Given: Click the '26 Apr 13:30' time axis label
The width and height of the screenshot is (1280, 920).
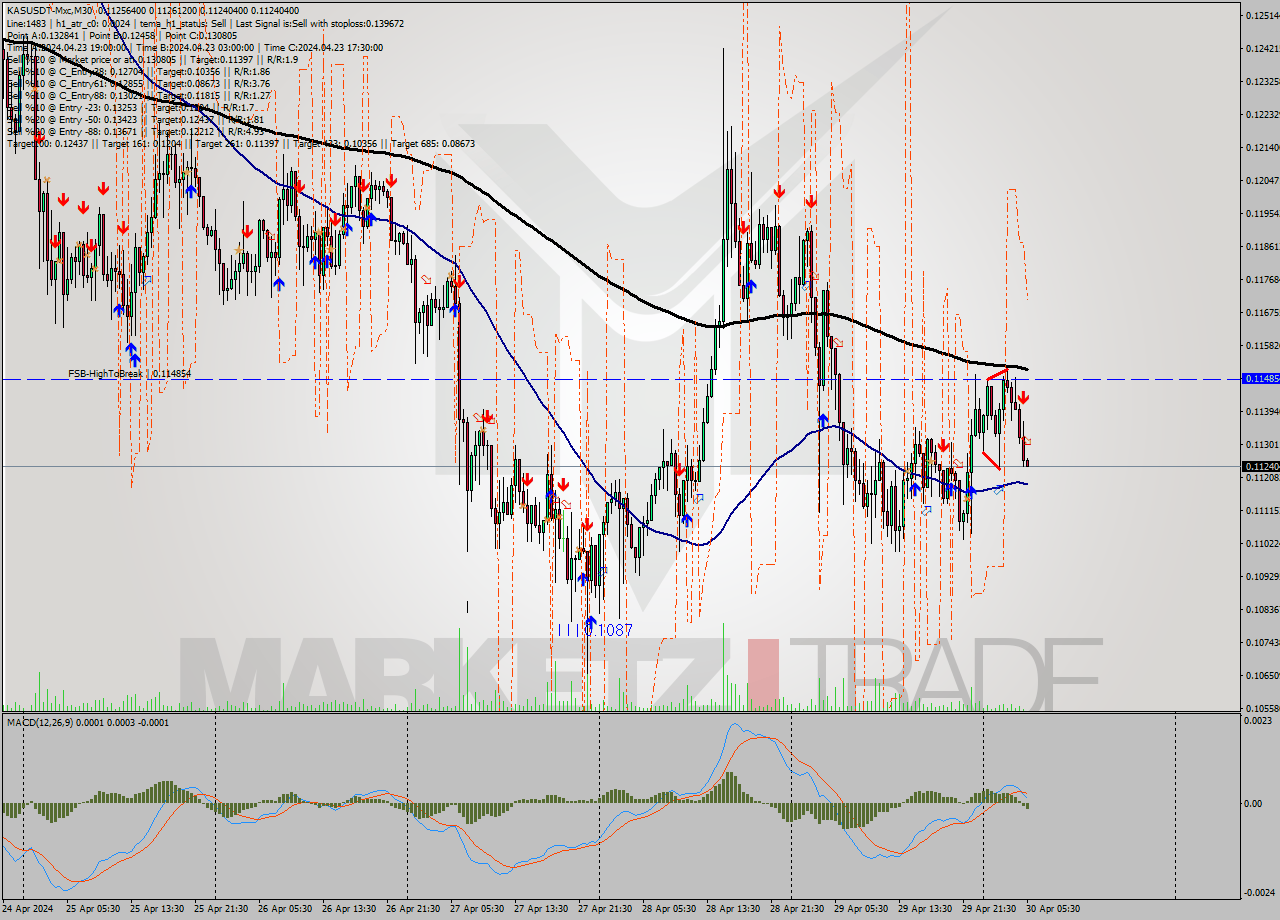Looking at the screenshot, I should [x=349, y=909].
